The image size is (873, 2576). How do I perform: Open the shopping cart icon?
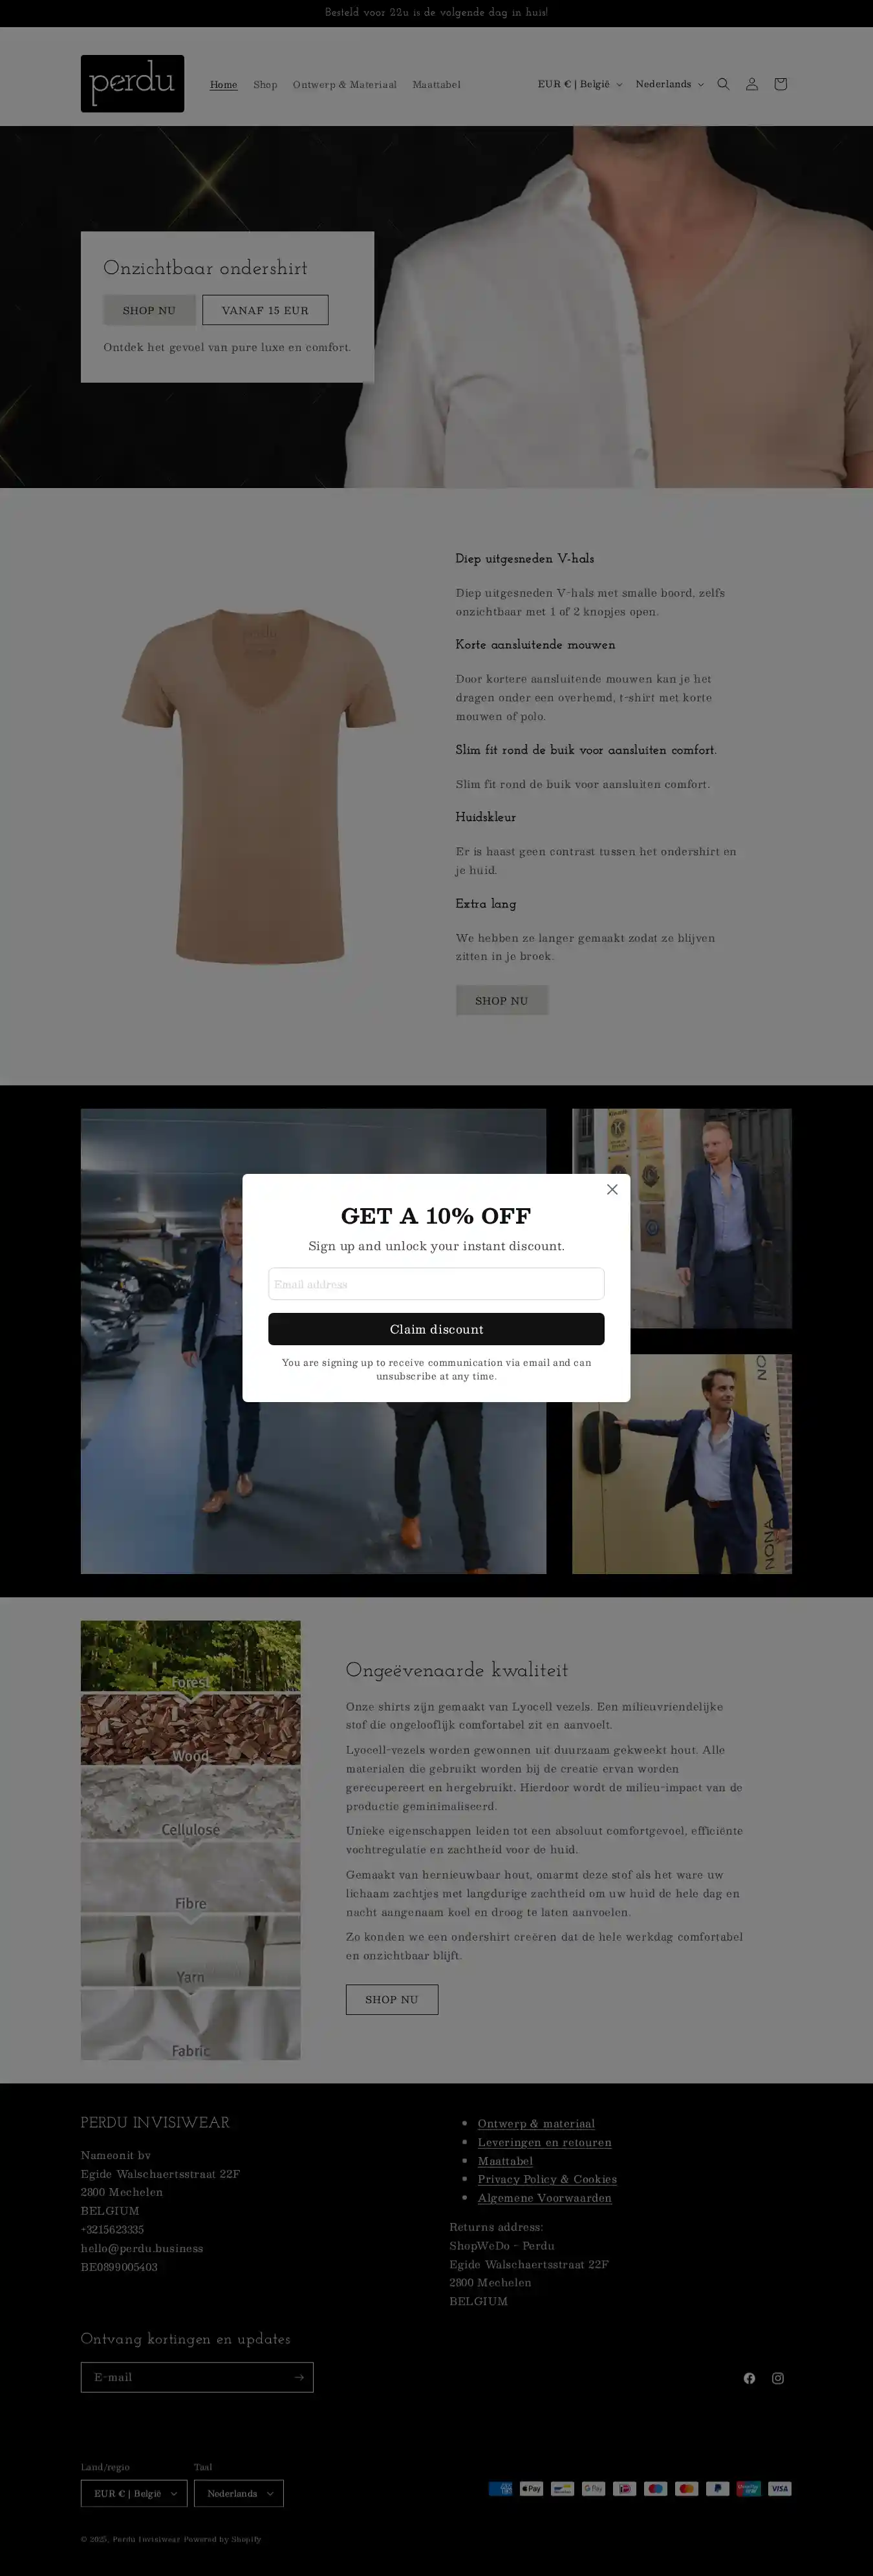click(781, 84)
